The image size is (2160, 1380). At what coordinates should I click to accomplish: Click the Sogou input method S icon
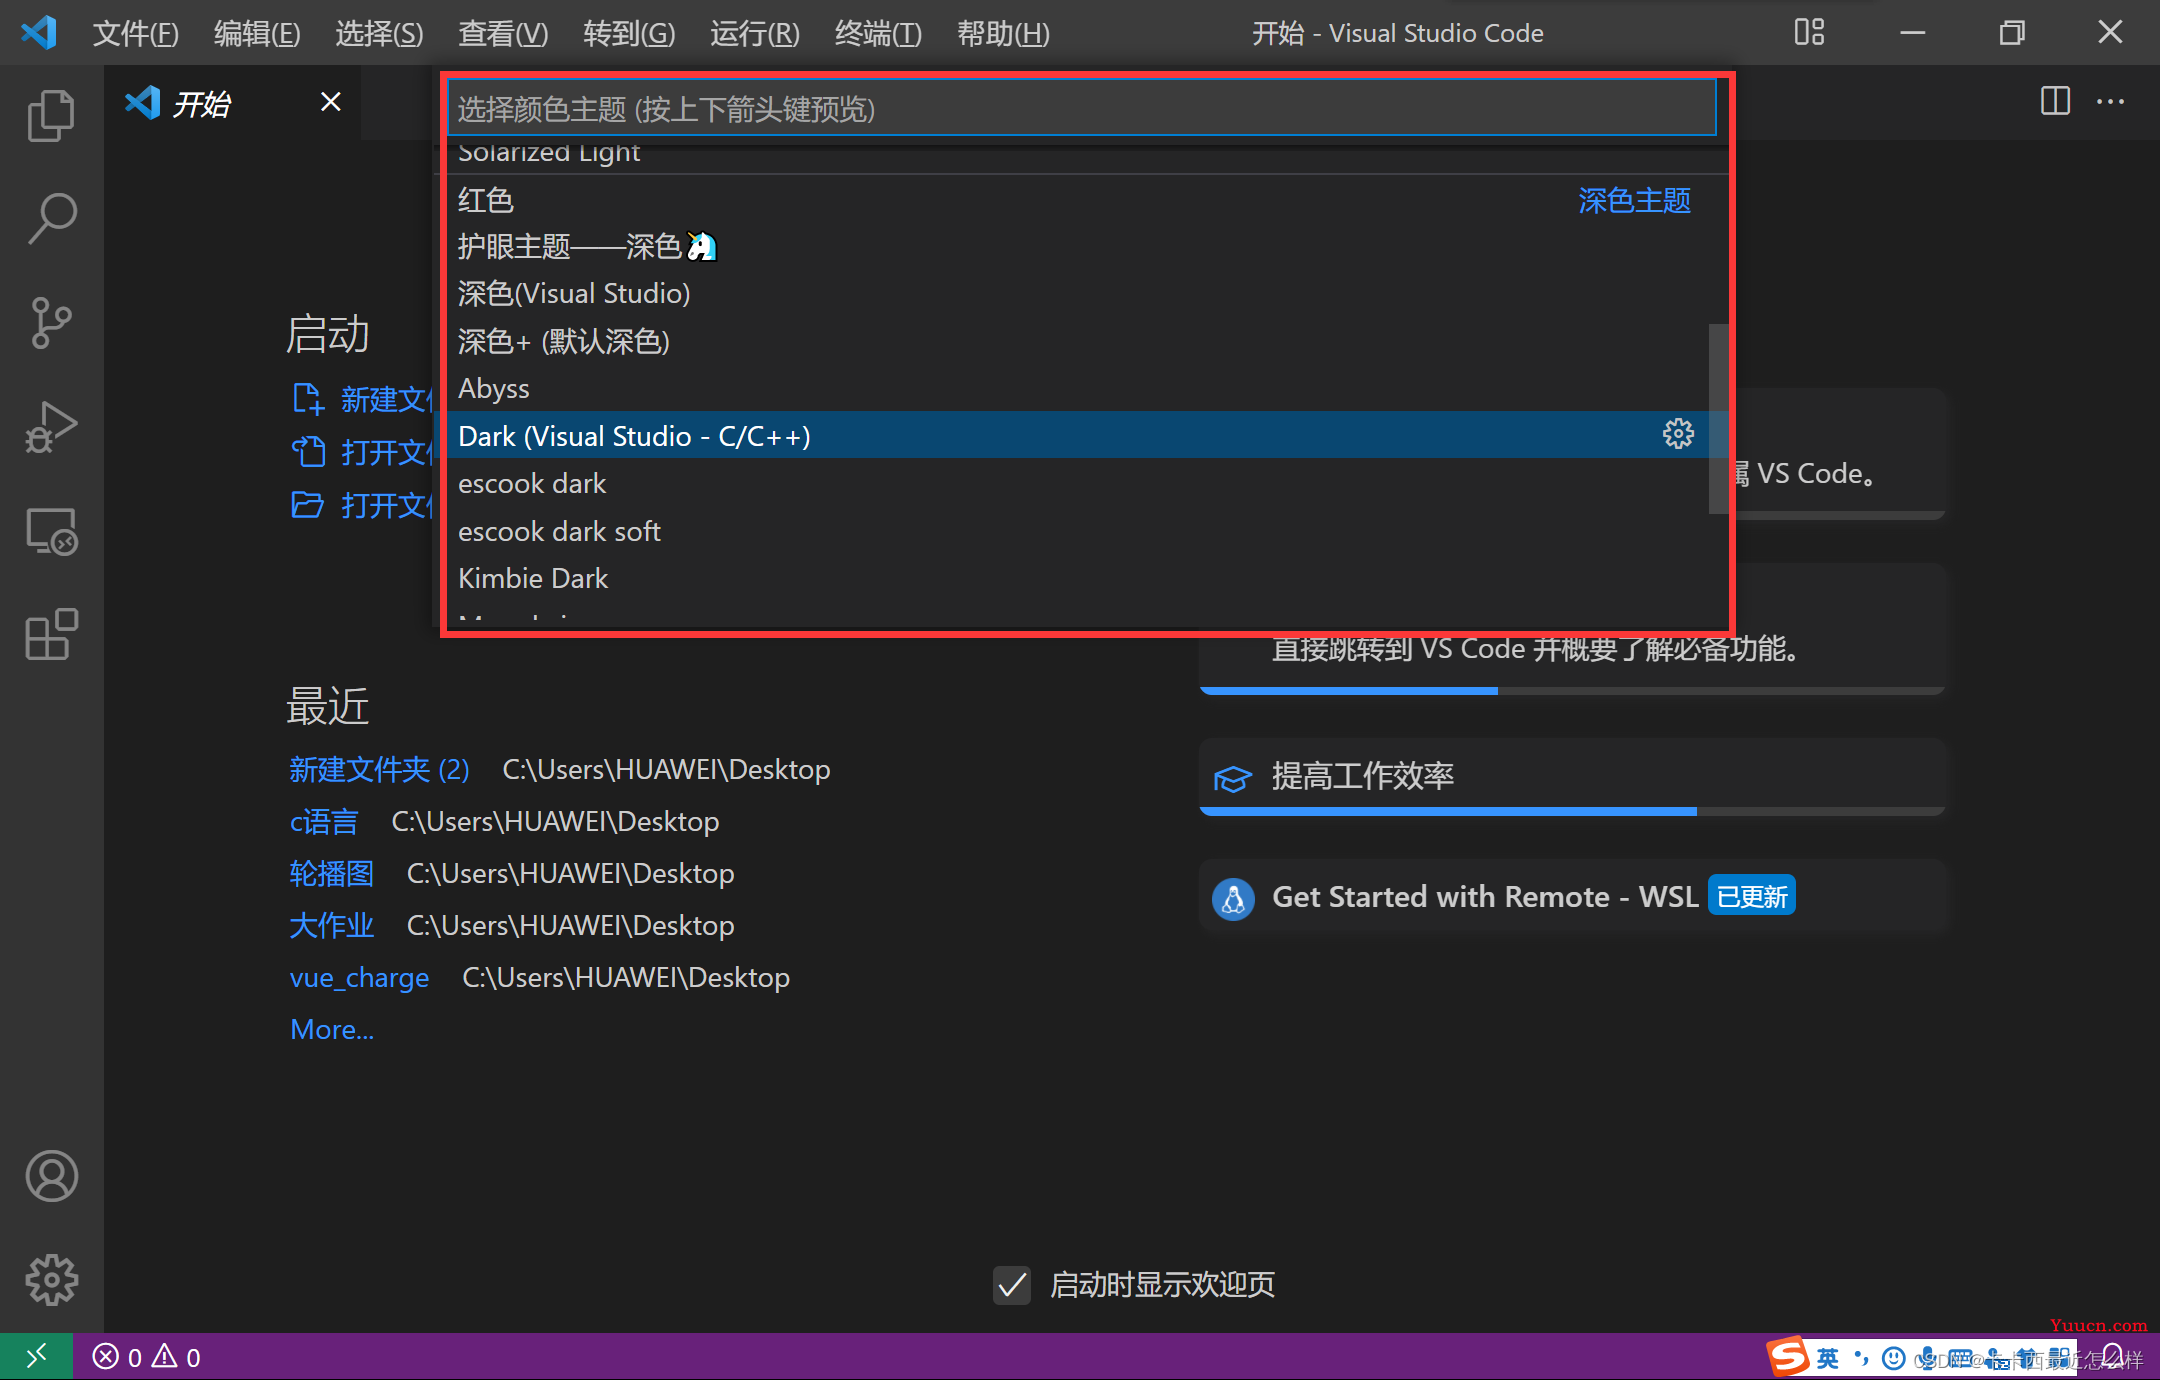[x=1789, y=1357]
